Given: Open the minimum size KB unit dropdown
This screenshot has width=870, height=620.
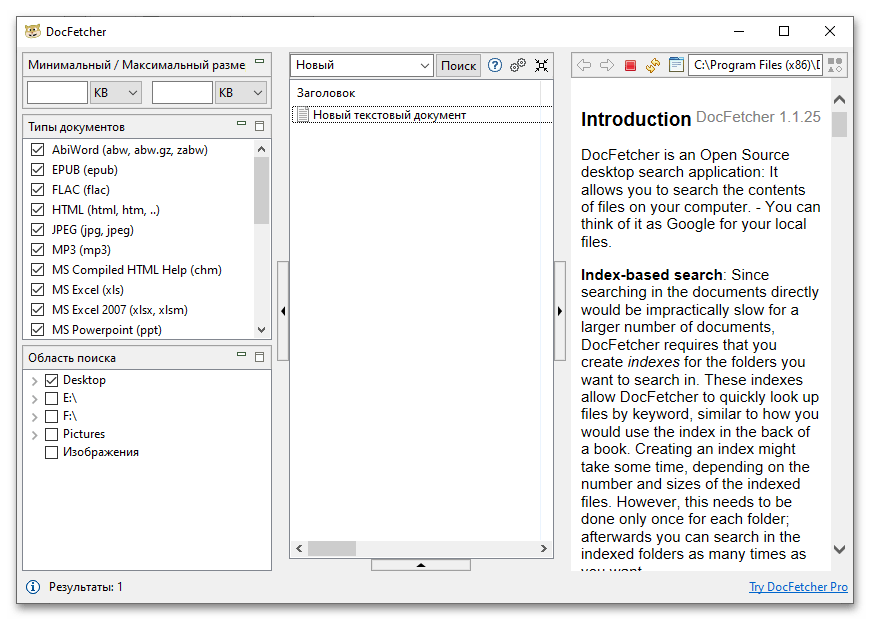Looking at the screenshot, I should click(115, 93).
